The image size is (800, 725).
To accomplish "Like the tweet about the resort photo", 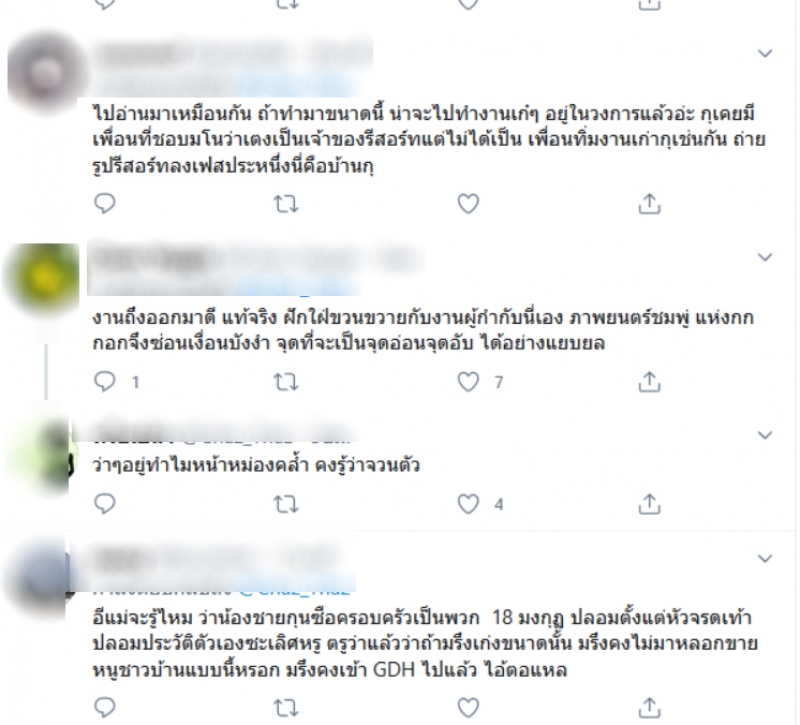I will pos(468,204).
